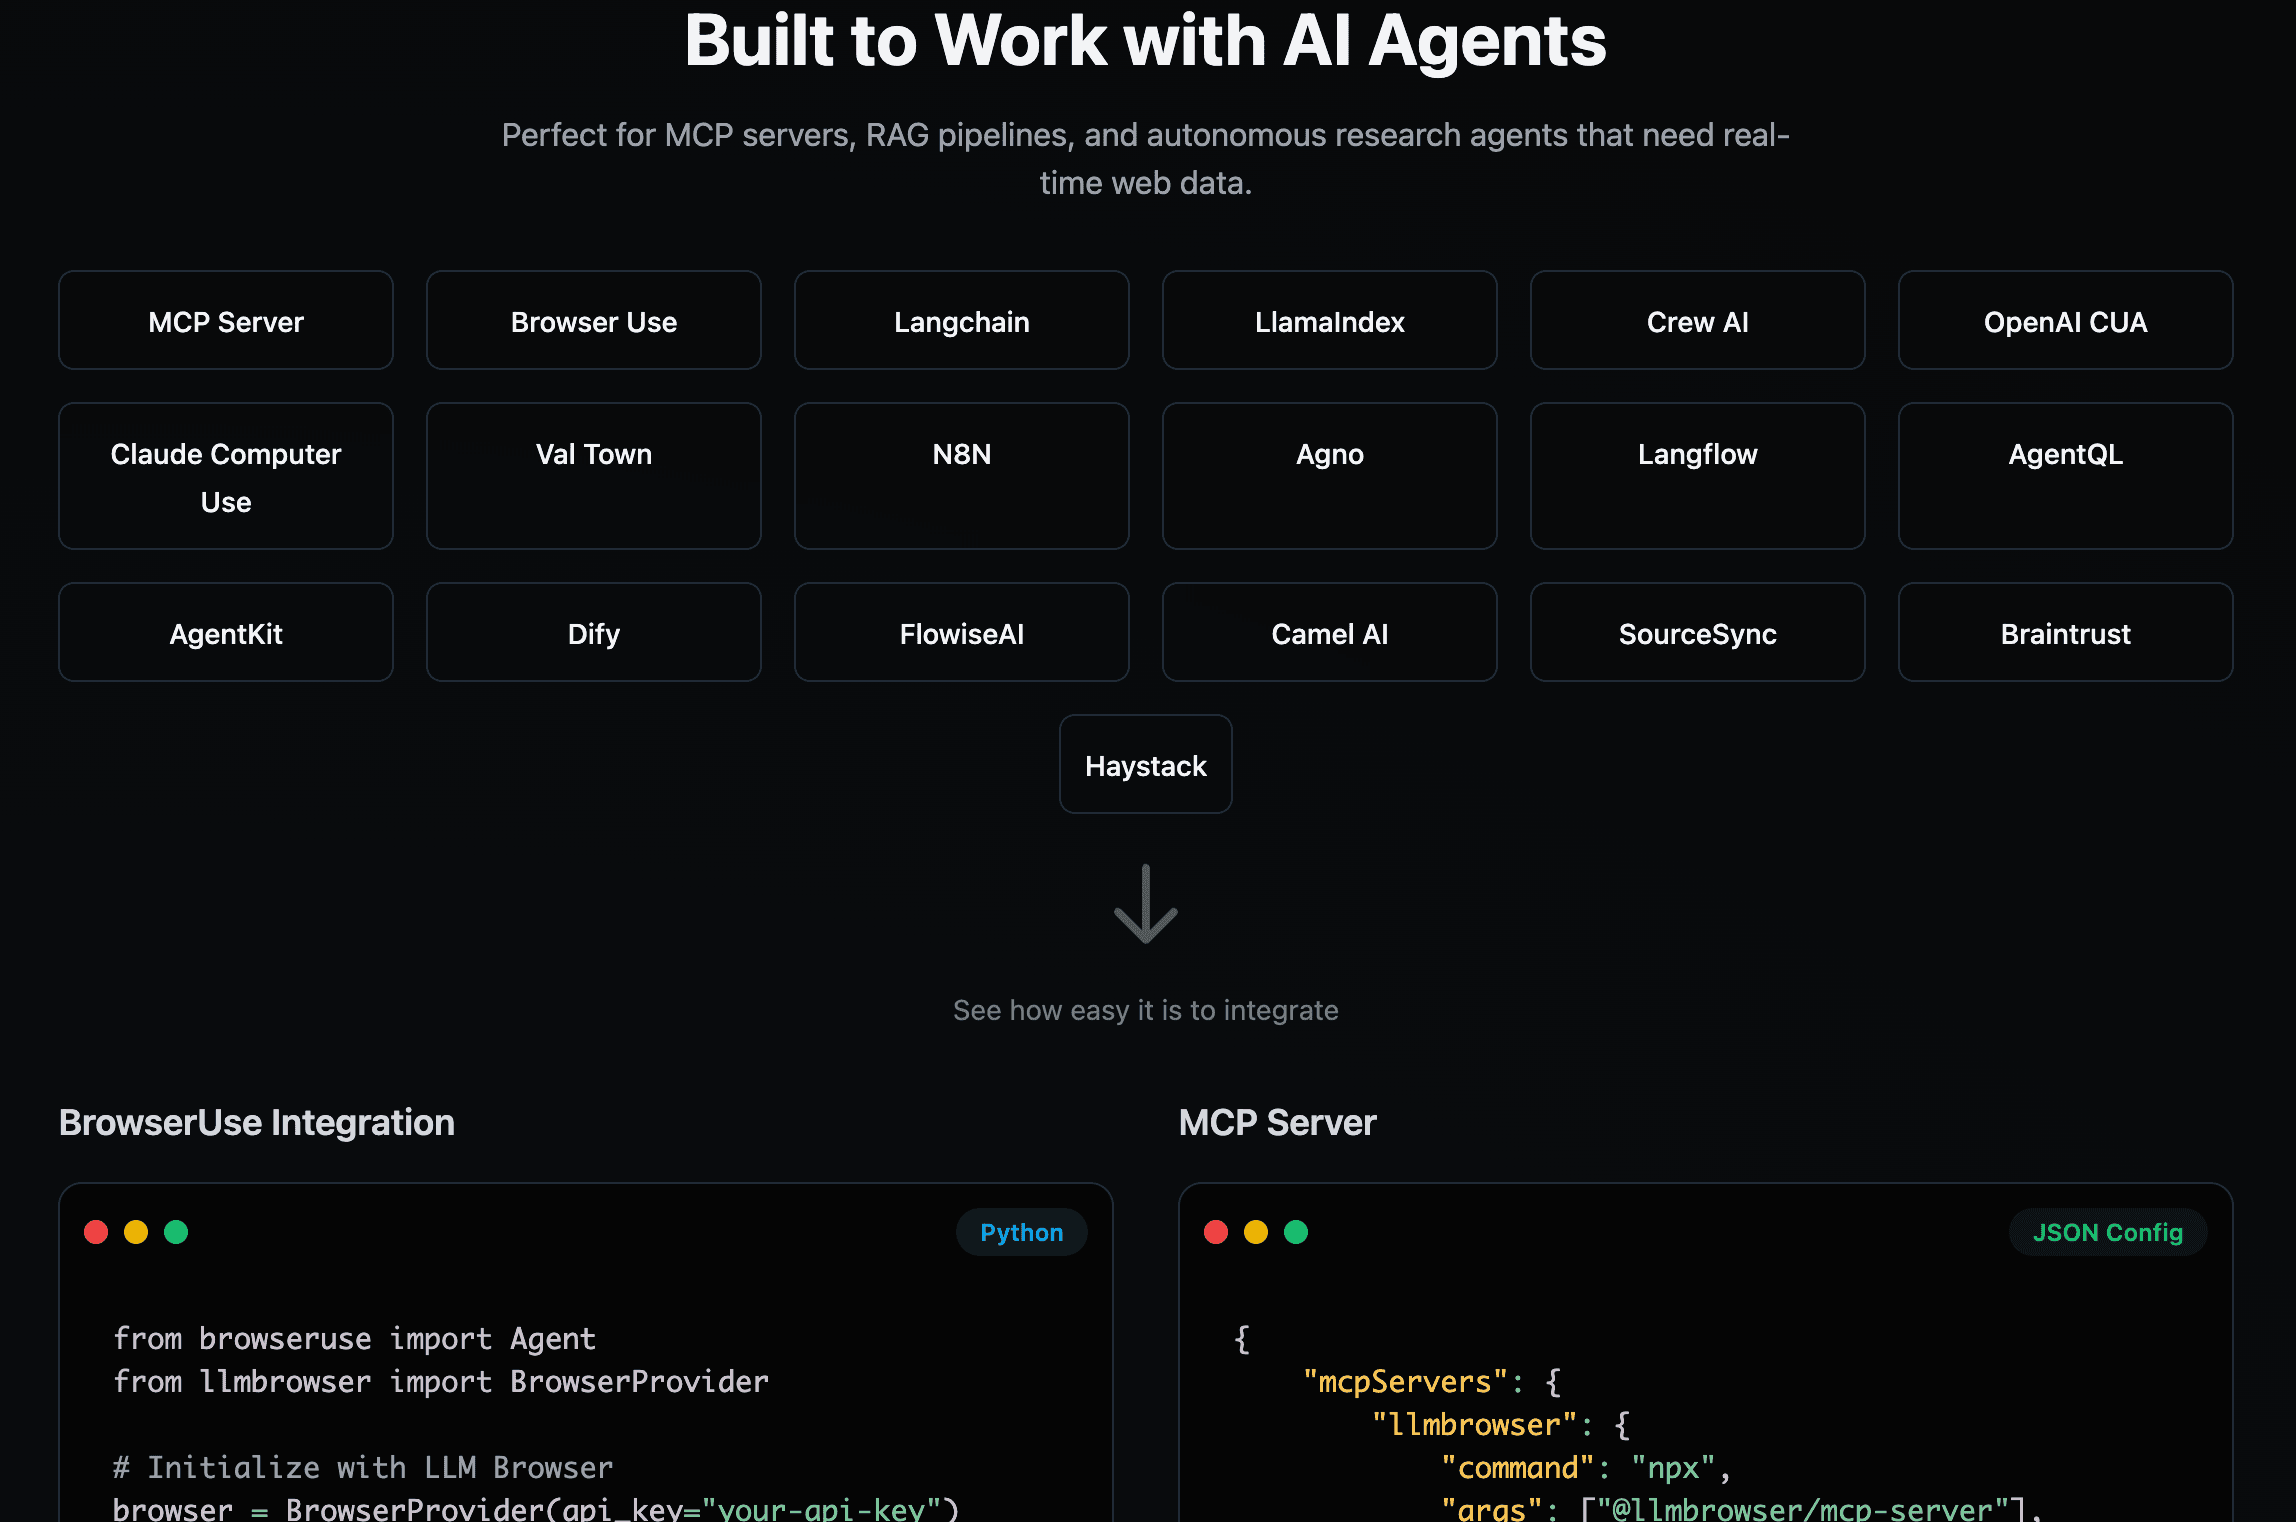This screenshot has width=2296, height=1522.
Task: Click red dot in MCP Server code window
Action: click(1216, 1232)
